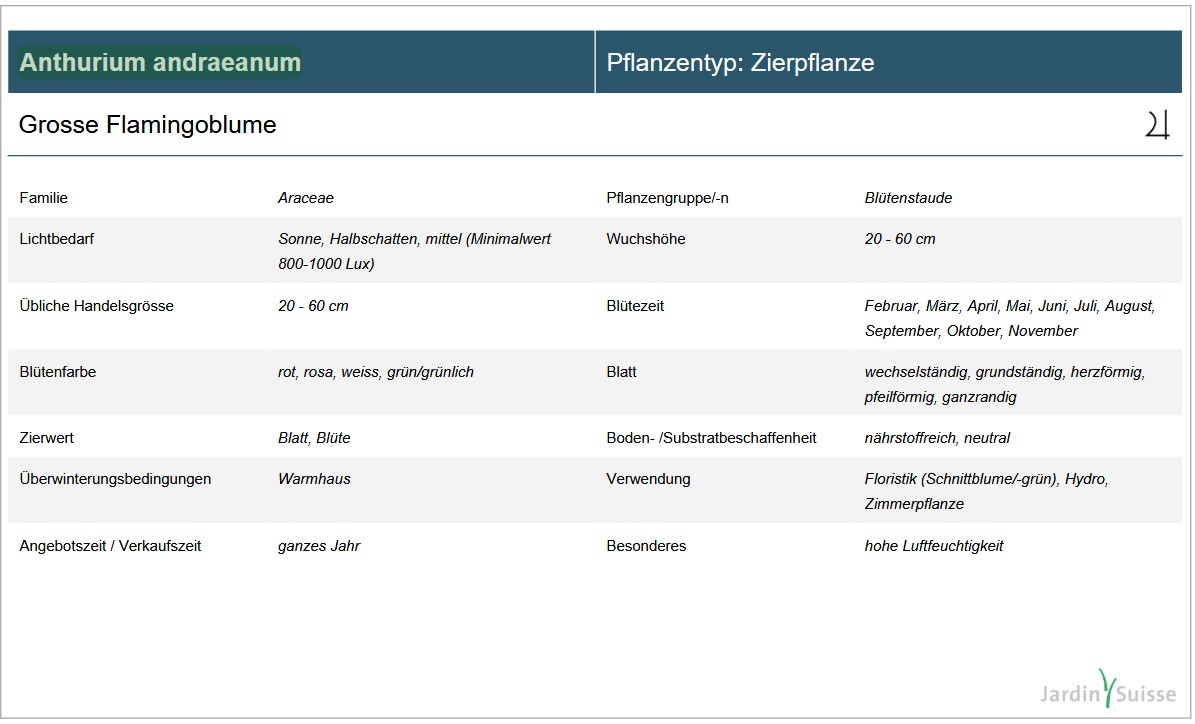Select the Wuchshöhe label
The height and width of the screenshot is (724, 1195).
pos(646,239)
